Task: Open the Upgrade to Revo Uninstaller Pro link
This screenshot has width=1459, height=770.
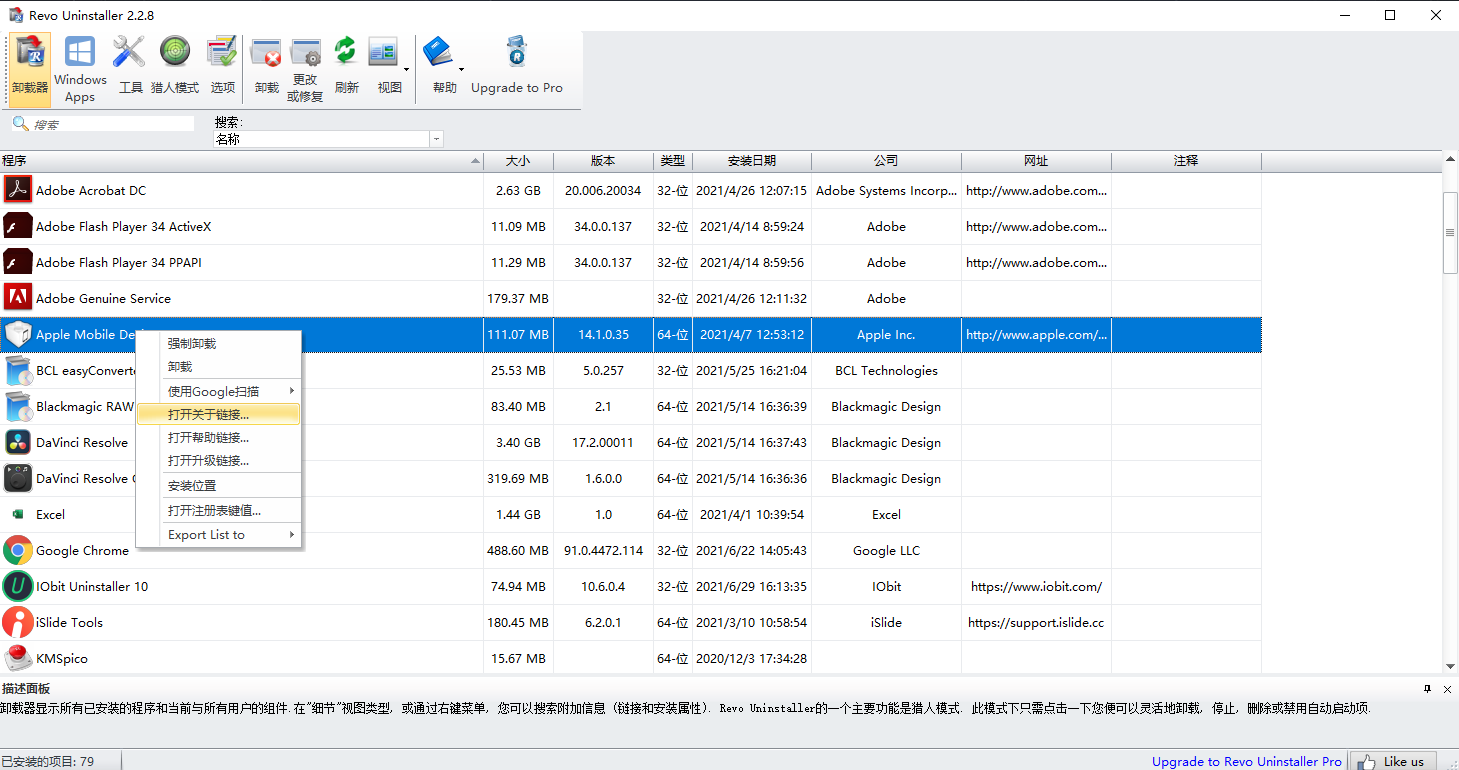Action: (x=1246, y=761)
